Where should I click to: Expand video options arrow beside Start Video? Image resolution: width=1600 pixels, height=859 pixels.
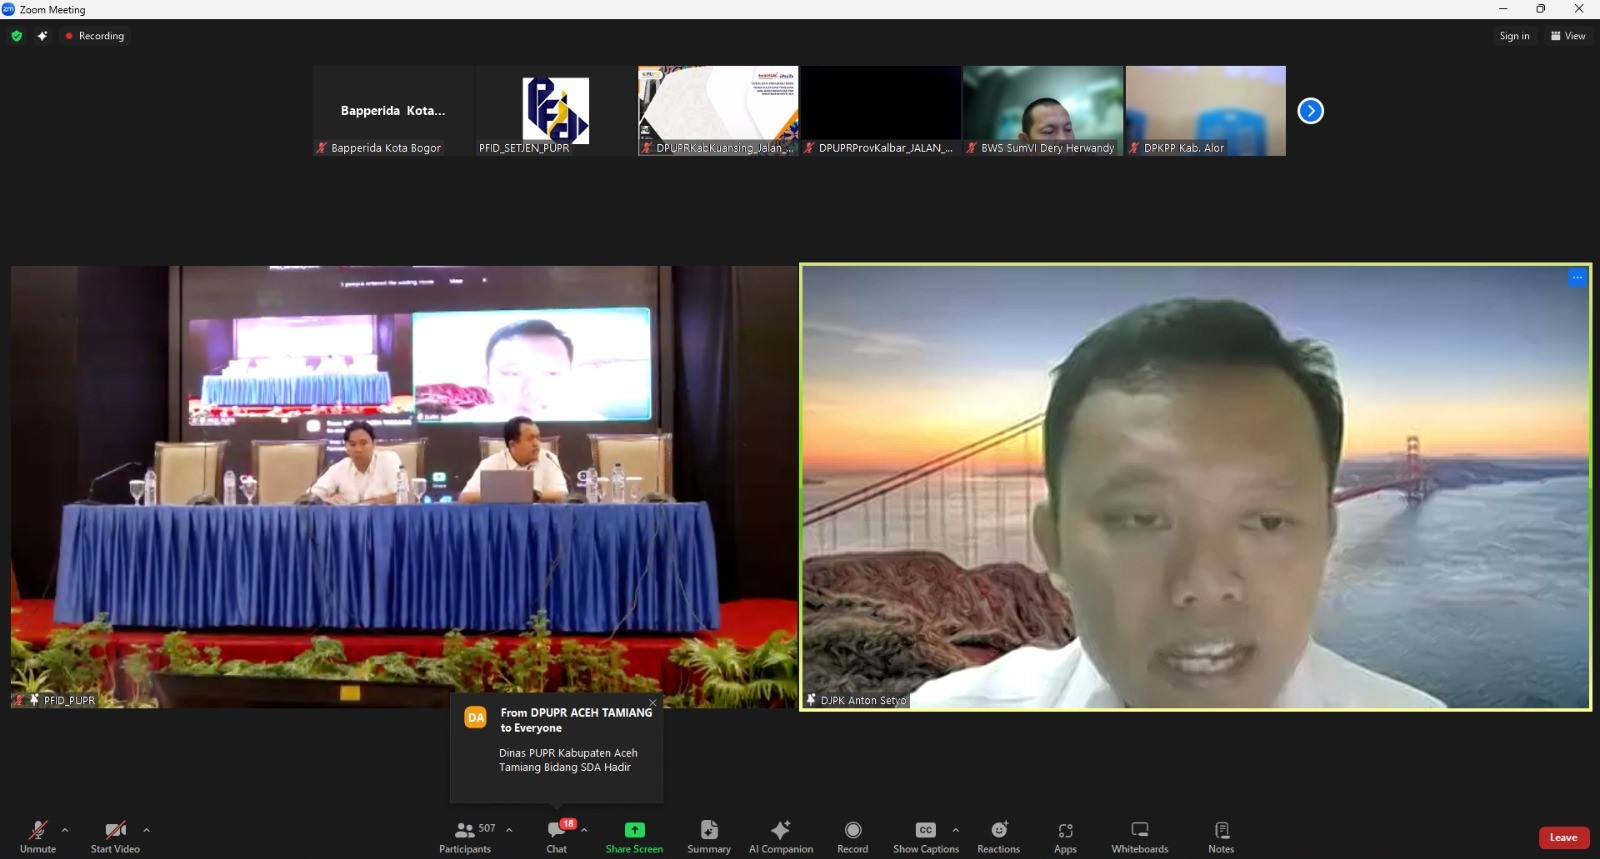tap(146, 830)
